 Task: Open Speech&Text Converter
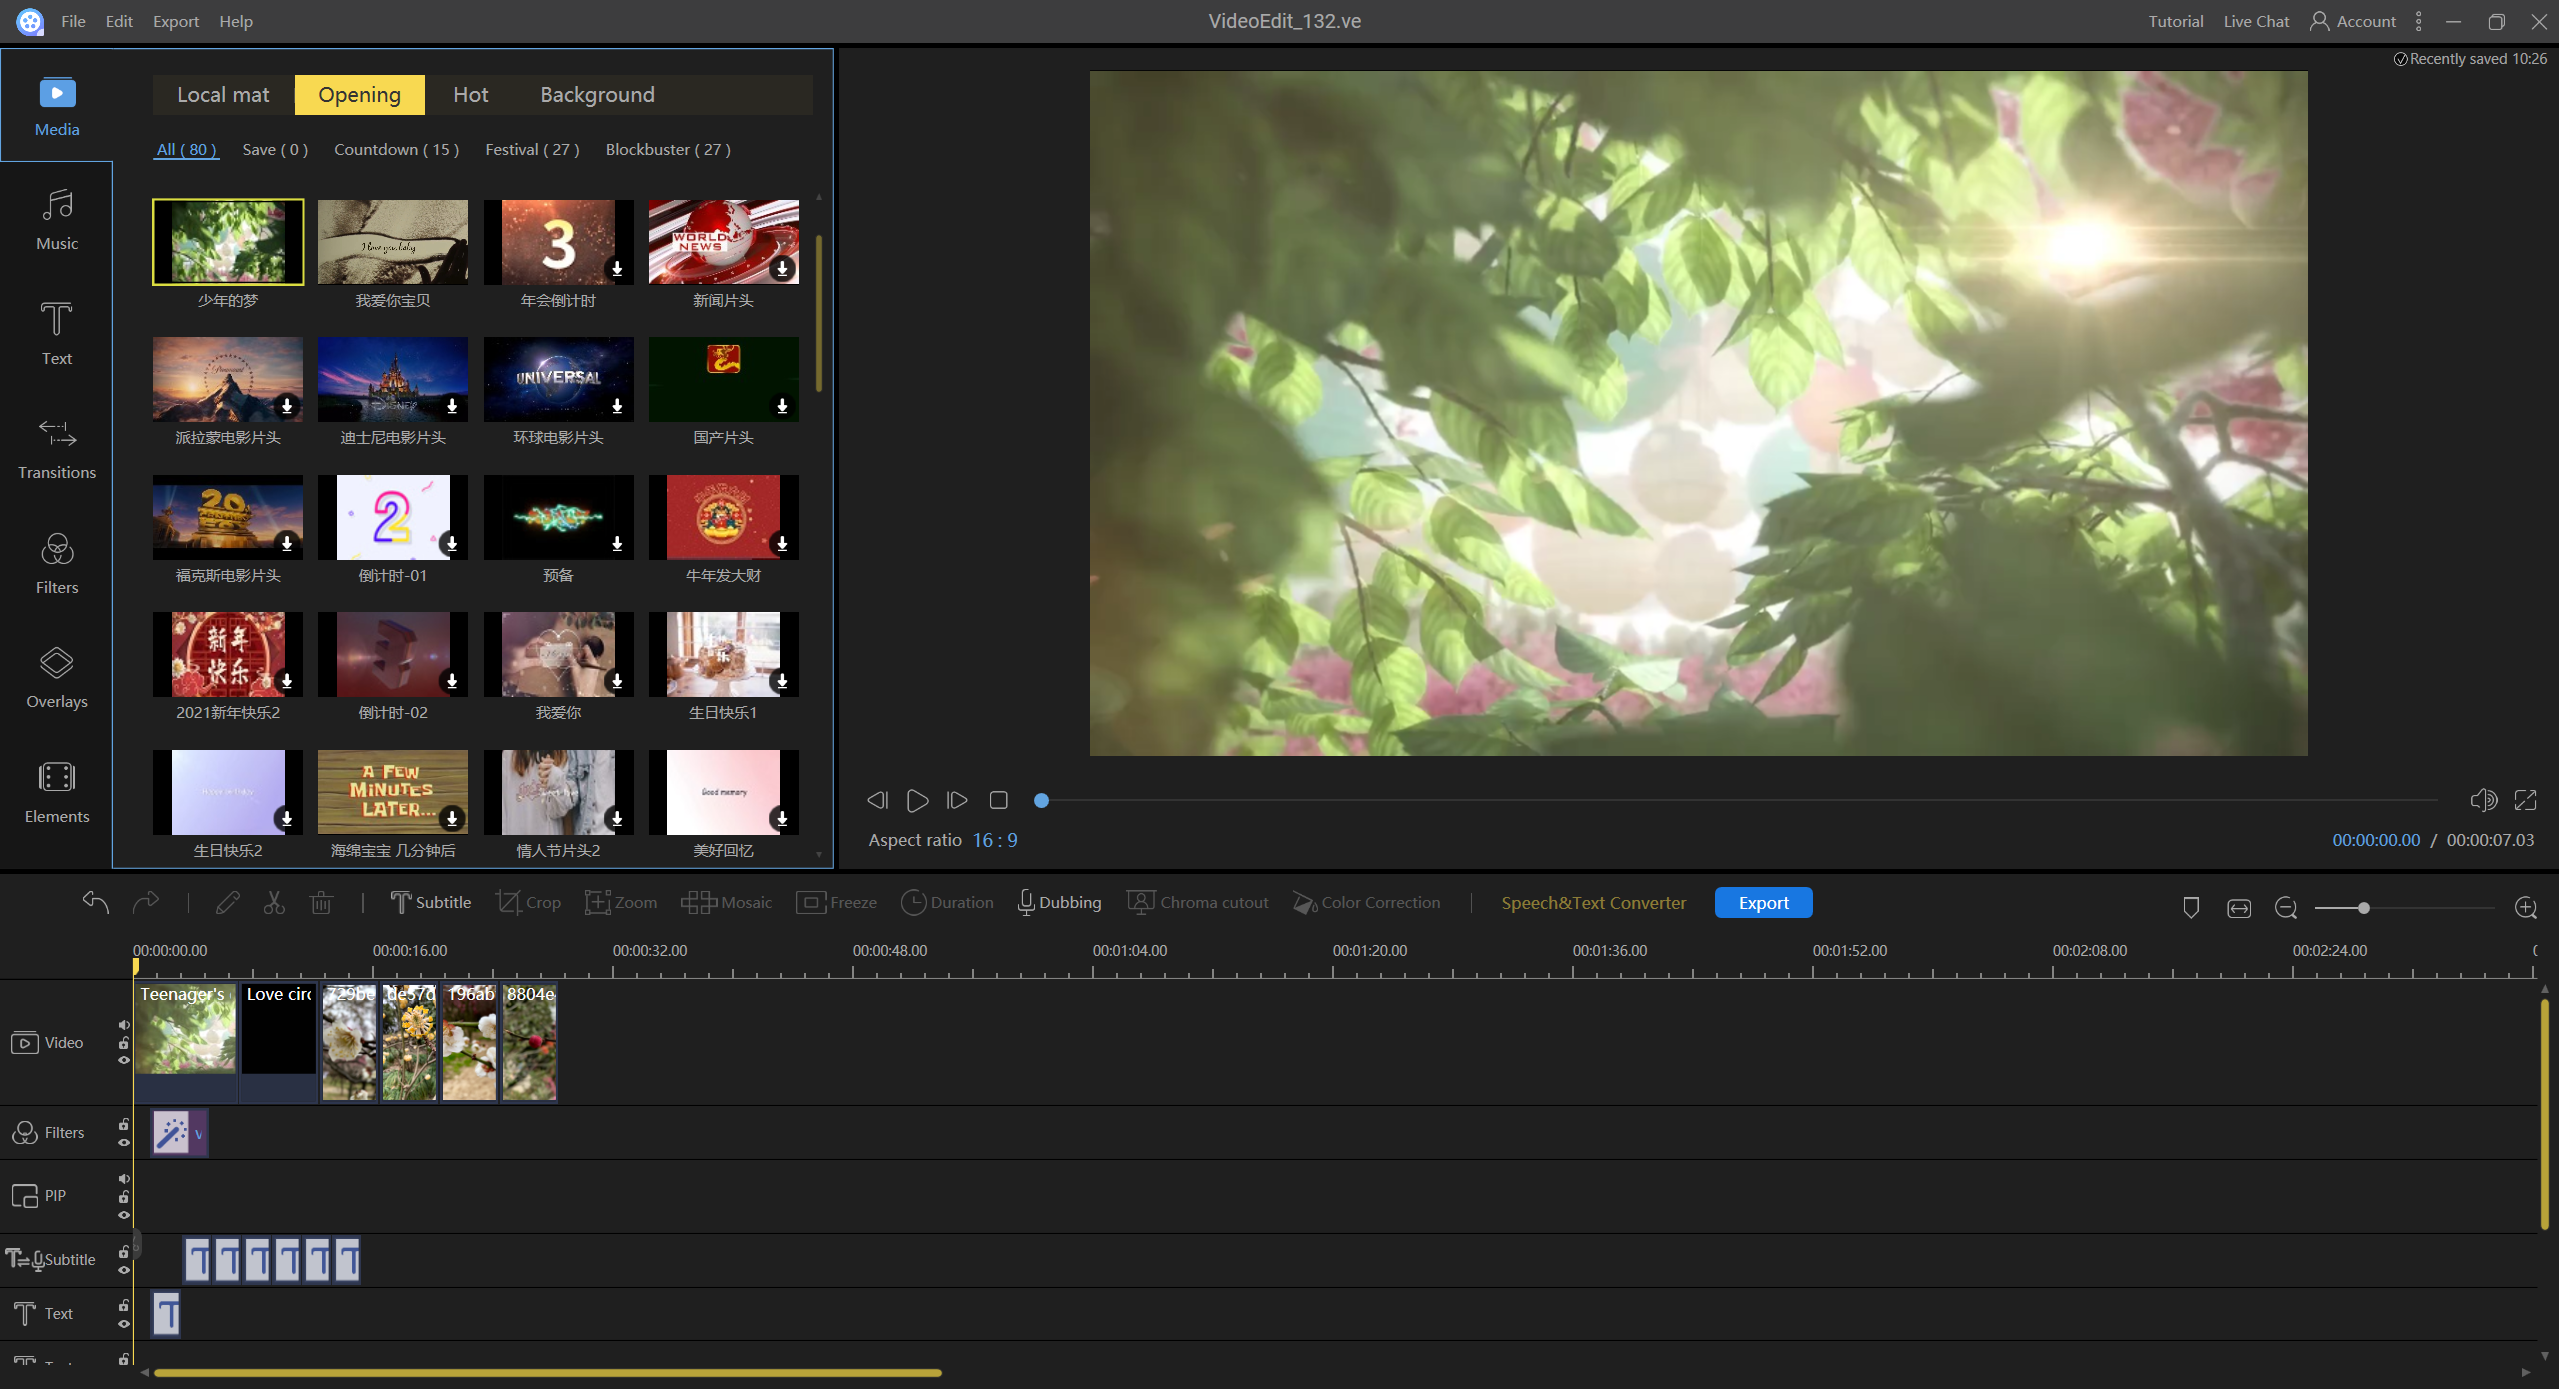point(1594,902)
